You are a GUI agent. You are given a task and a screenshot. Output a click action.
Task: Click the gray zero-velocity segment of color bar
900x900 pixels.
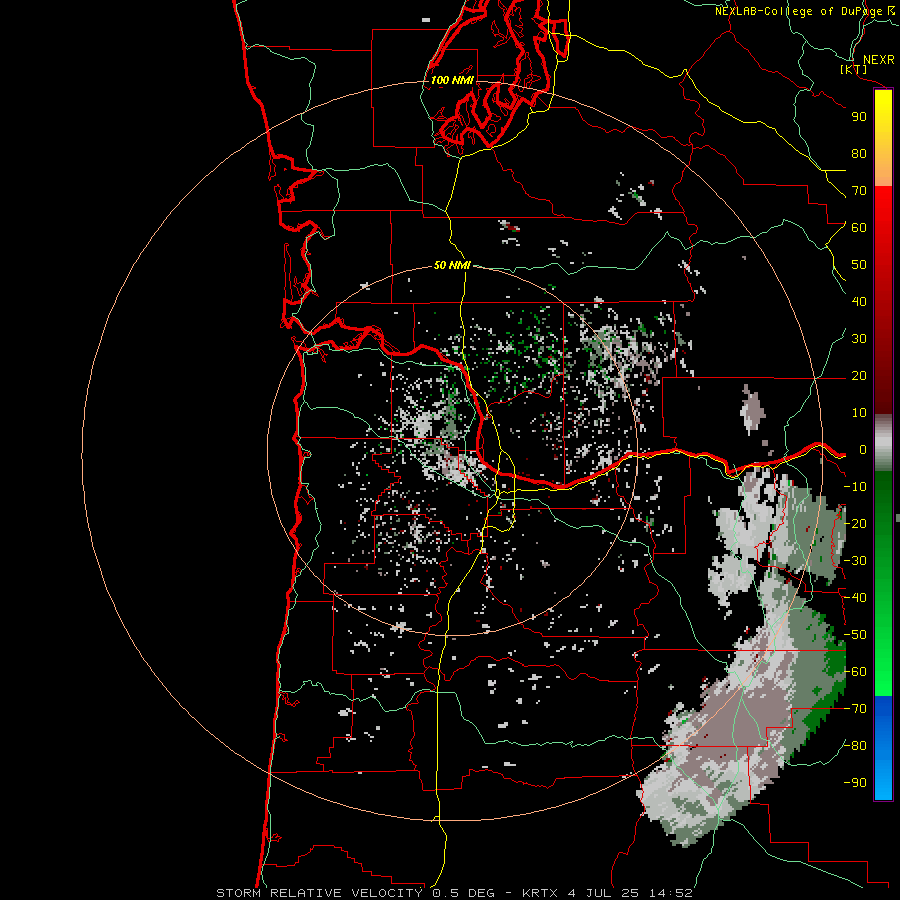(883, 443)
